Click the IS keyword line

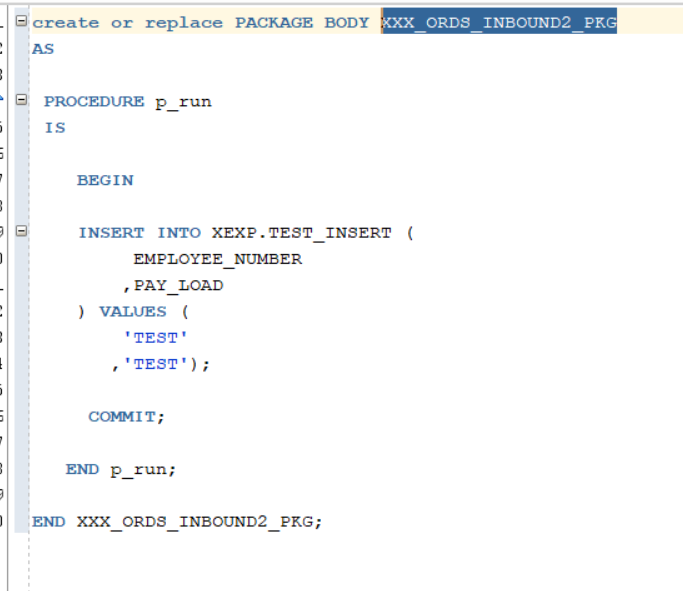tap(55, 128)
